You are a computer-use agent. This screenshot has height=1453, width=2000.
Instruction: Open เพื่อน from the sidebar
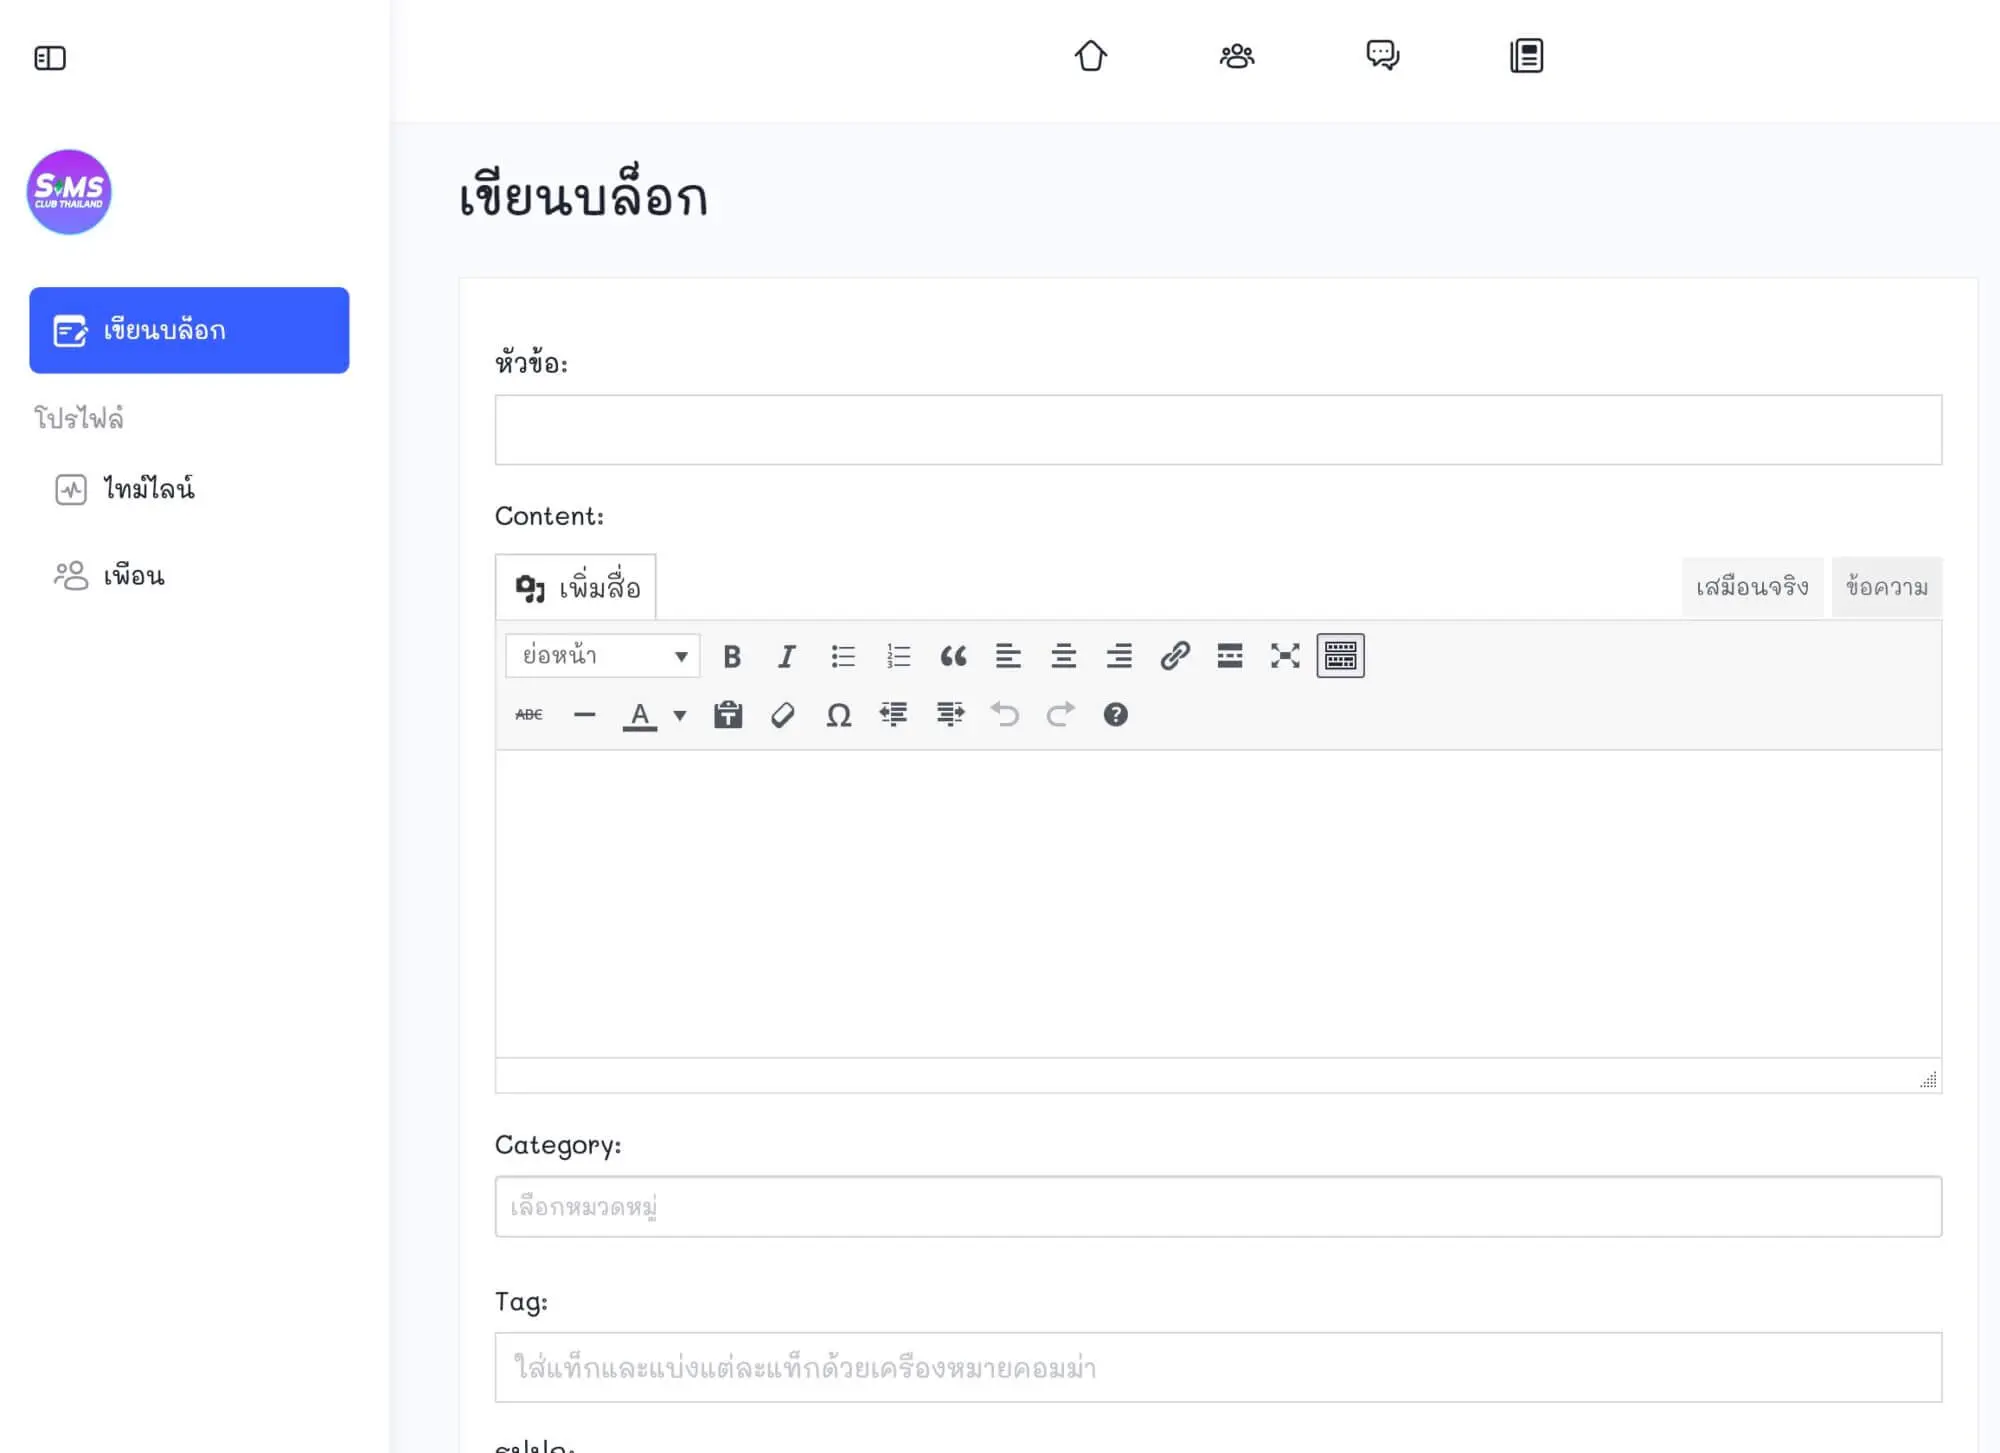[x=110, y=576]
